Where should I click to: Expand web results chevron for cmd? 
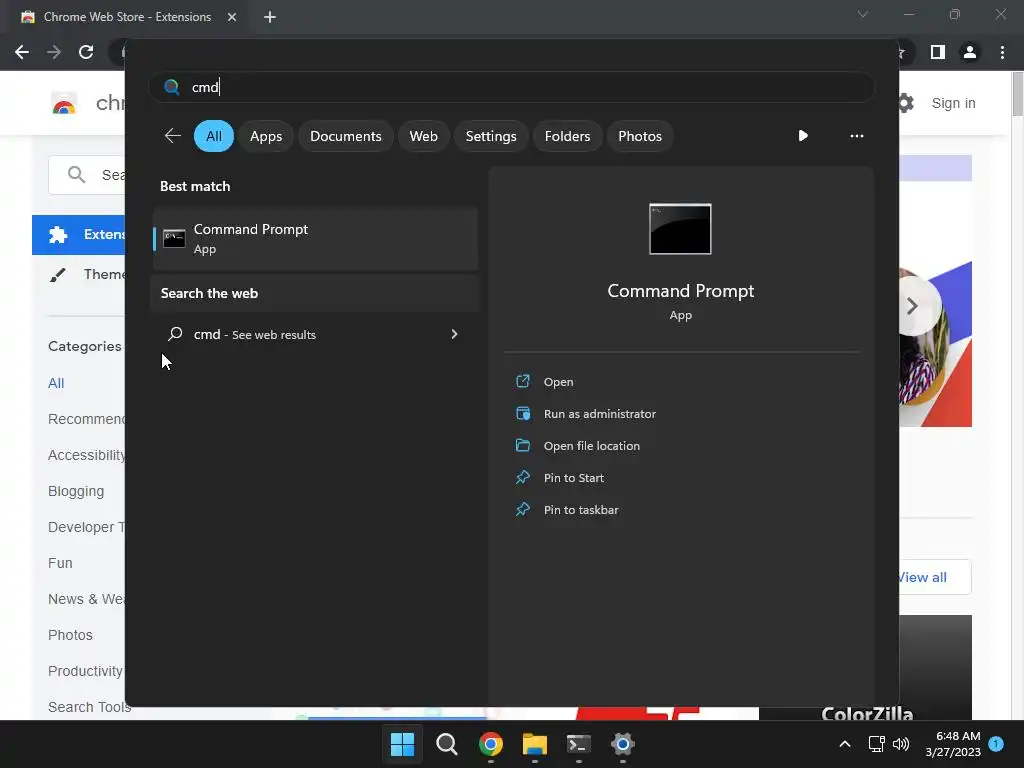click(454, 334)
